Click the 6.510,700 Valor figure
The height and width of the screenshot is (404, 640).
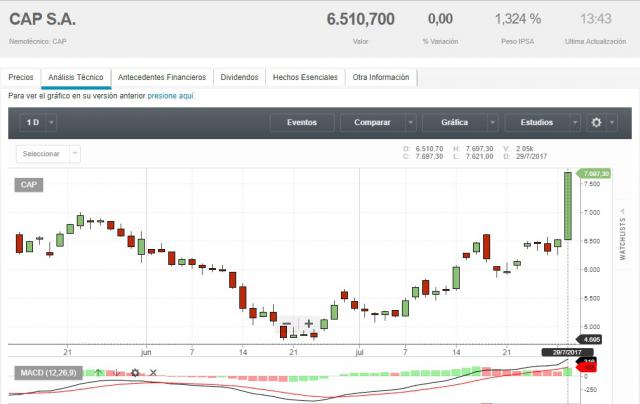click(361, 19)
